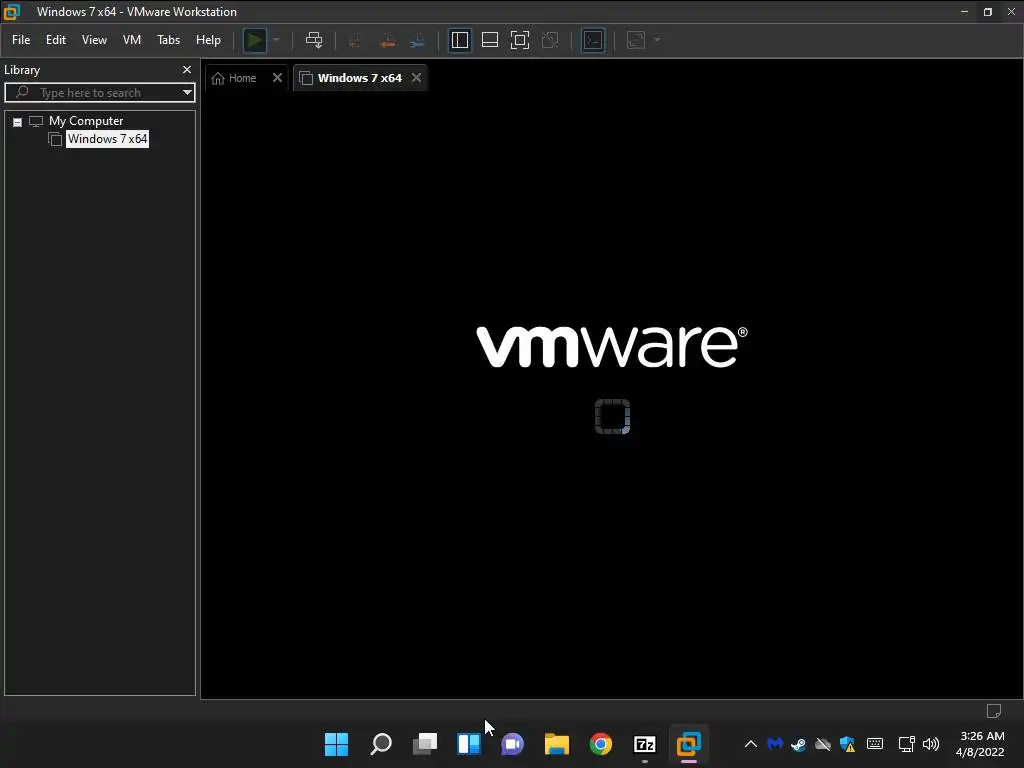This screenshot has width=1024, height=768.
Task: Open Steam tray icon
Action: tap(798, 744)
